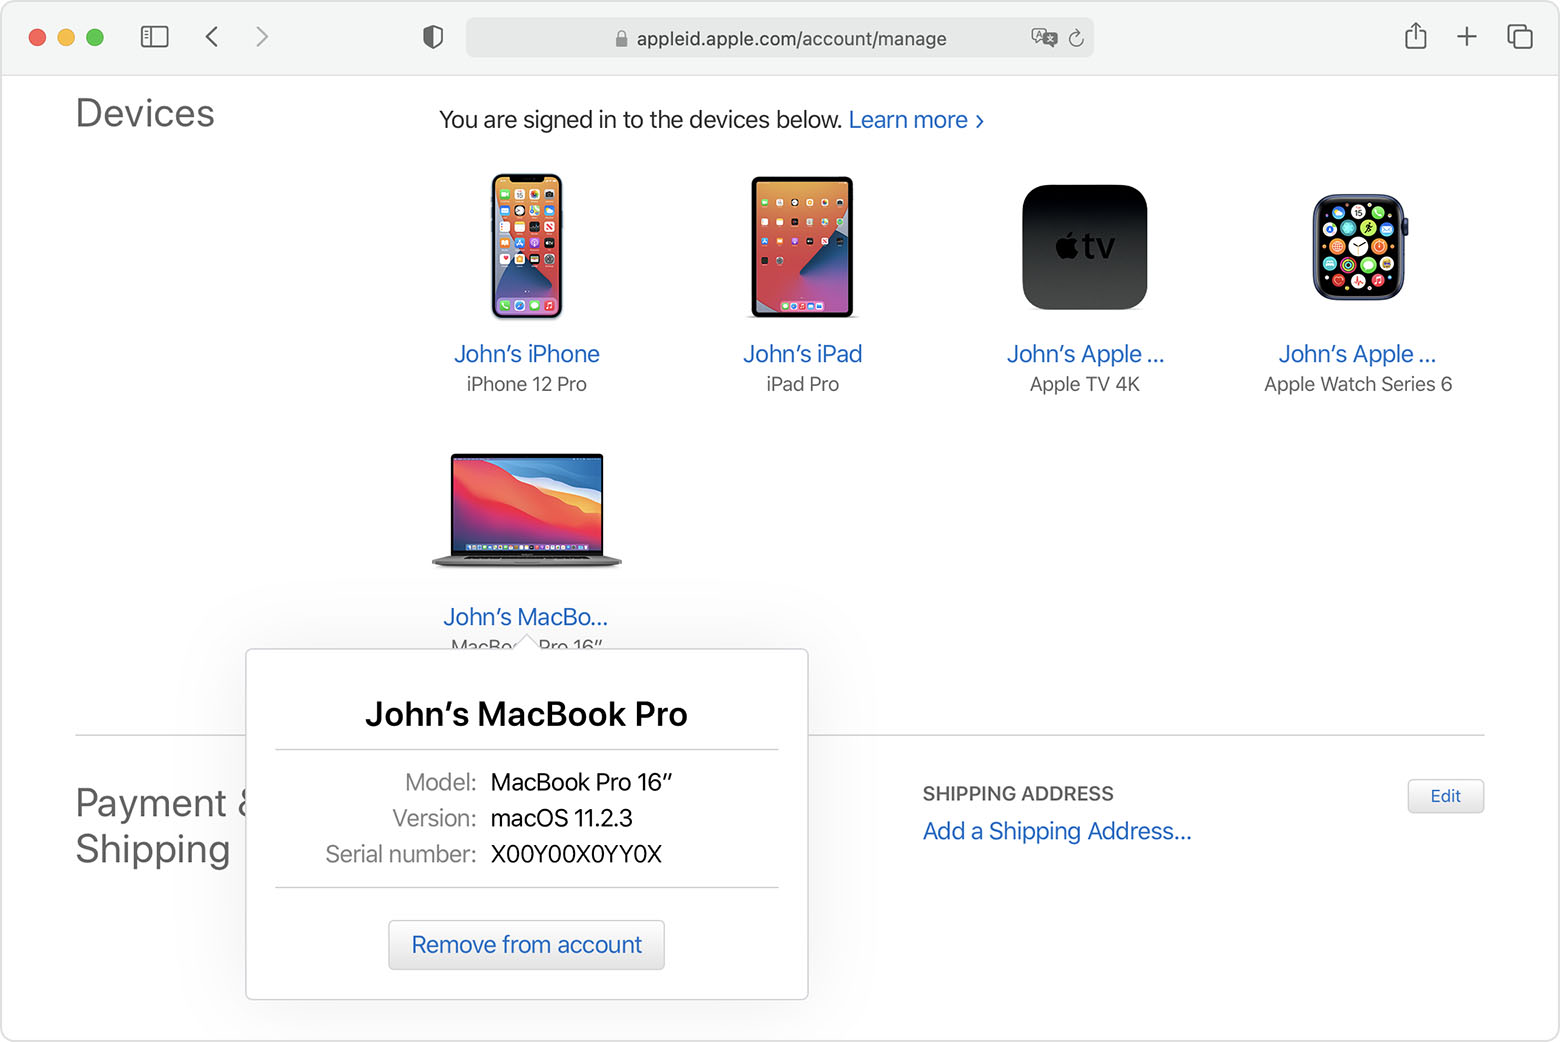Screen dimensions: 1560x1042
Task: Click the MacBook Pro 16″ model value
Action: click(x=582, y=782)
